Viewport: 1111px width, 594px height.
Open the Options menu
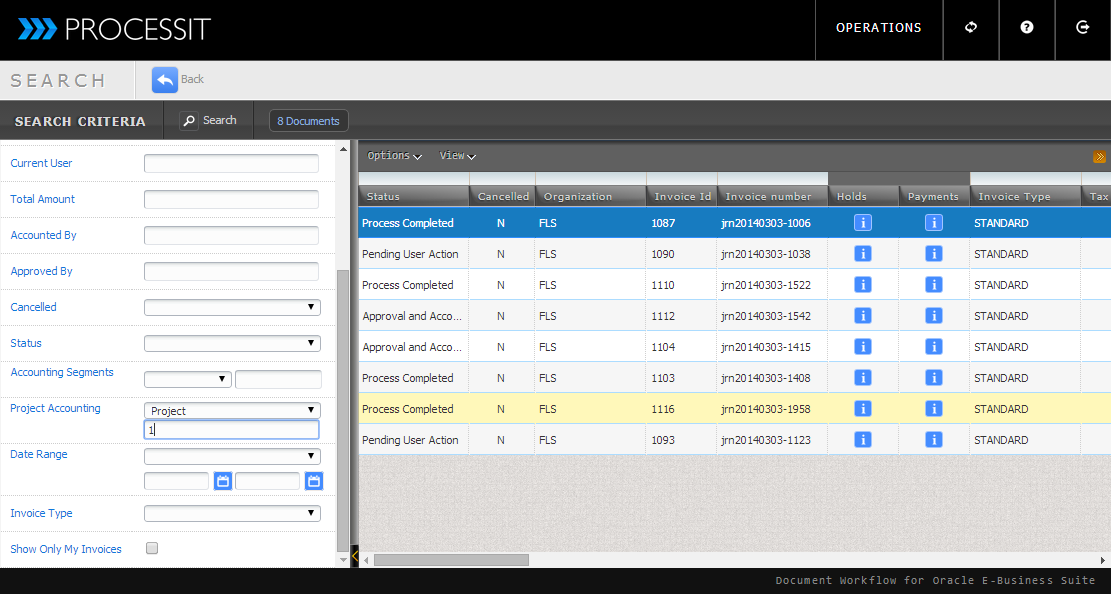pos(394,156)
